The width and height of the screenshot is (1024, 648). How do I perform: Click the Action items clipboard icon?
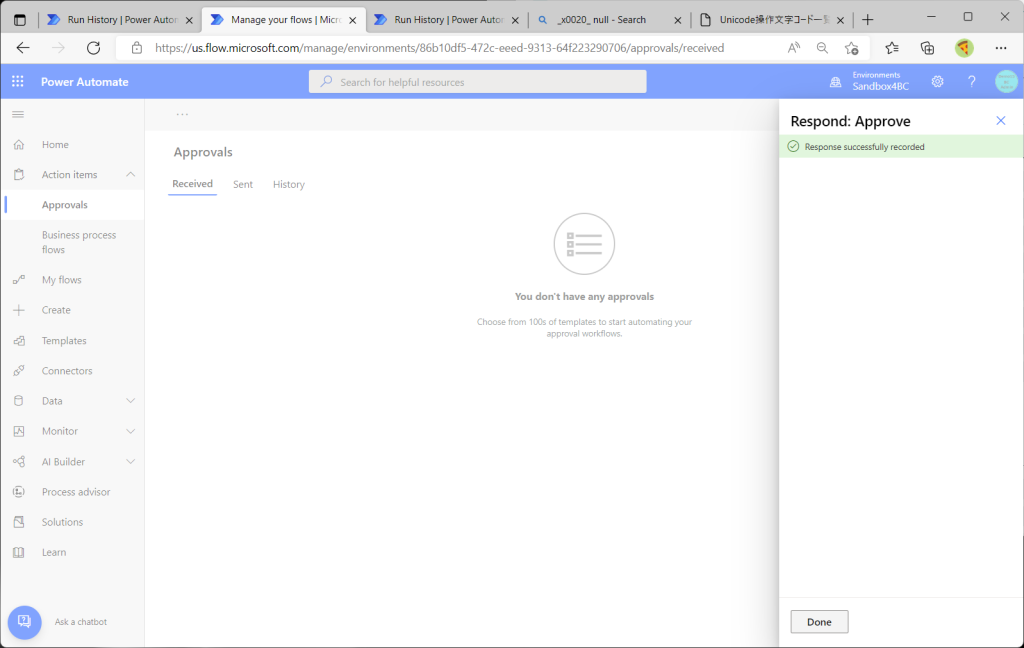pyautogui.click(x=19, y=174)
